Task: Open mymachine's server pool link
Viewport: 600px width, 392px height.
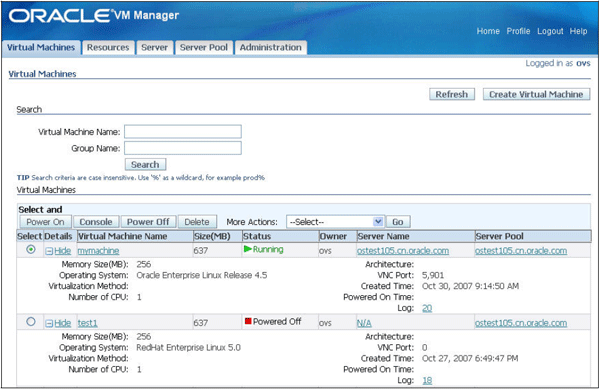Action: [x=521, y=251]
